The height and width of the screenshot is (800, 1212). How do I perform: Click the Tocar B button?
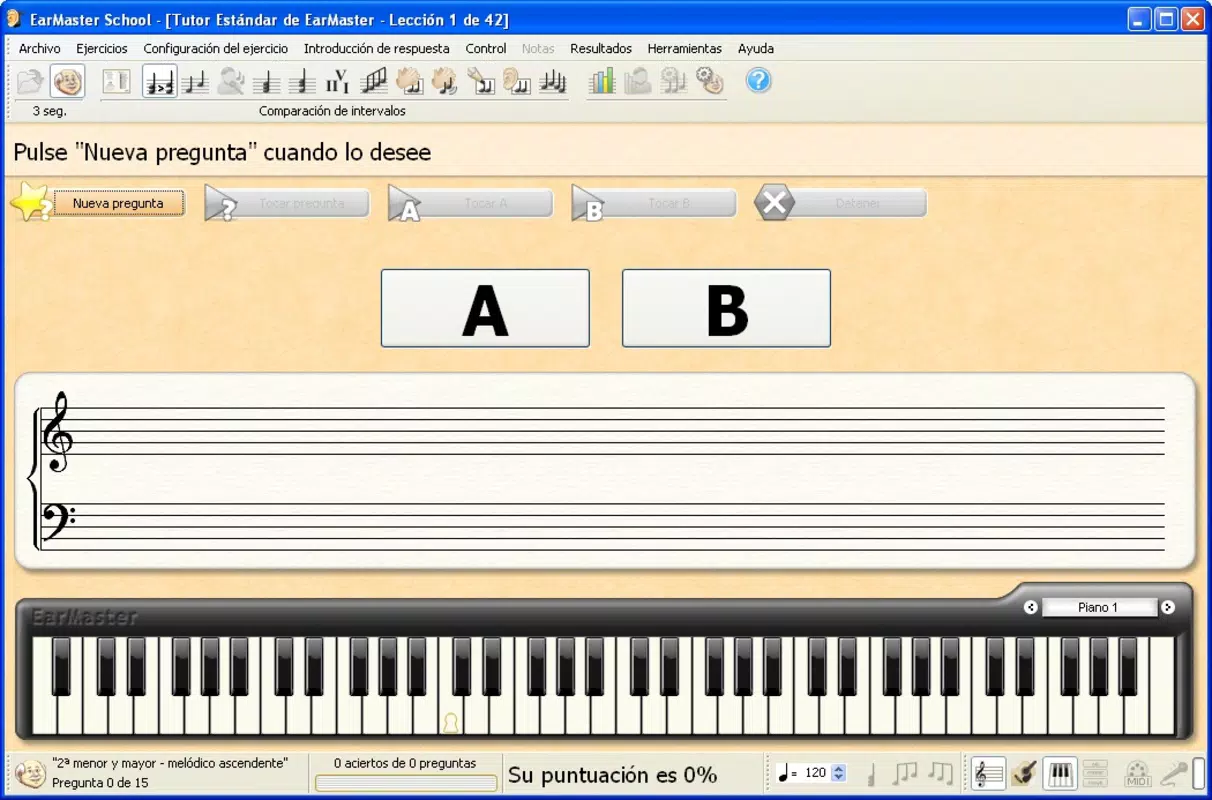click(x=654, y=203)
